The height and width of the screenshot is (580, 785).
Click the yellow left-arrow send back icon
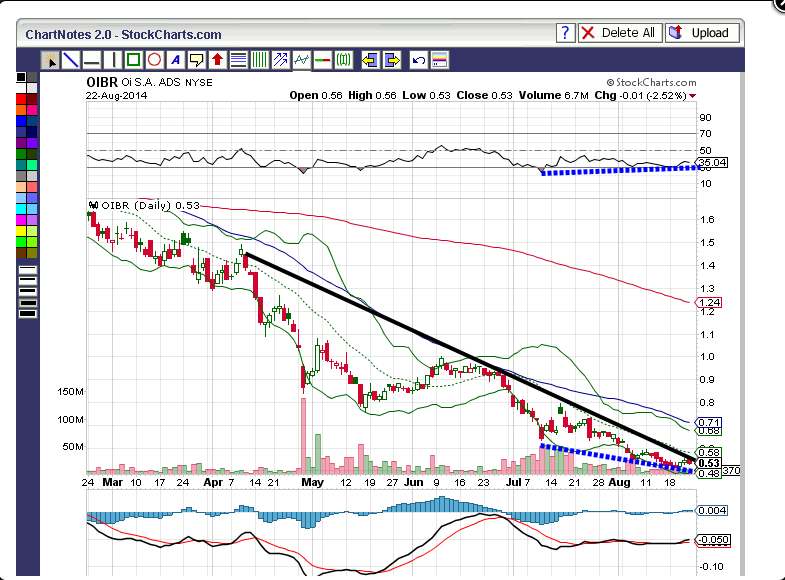click(370, 60)
